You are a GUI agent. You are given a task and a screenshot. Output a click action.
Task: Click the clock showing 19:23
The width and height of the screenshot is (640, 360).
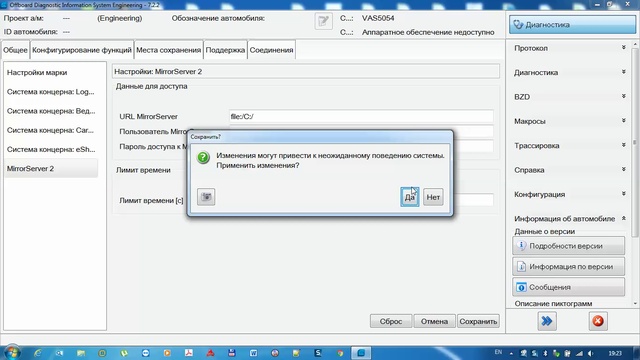[615, 353]
